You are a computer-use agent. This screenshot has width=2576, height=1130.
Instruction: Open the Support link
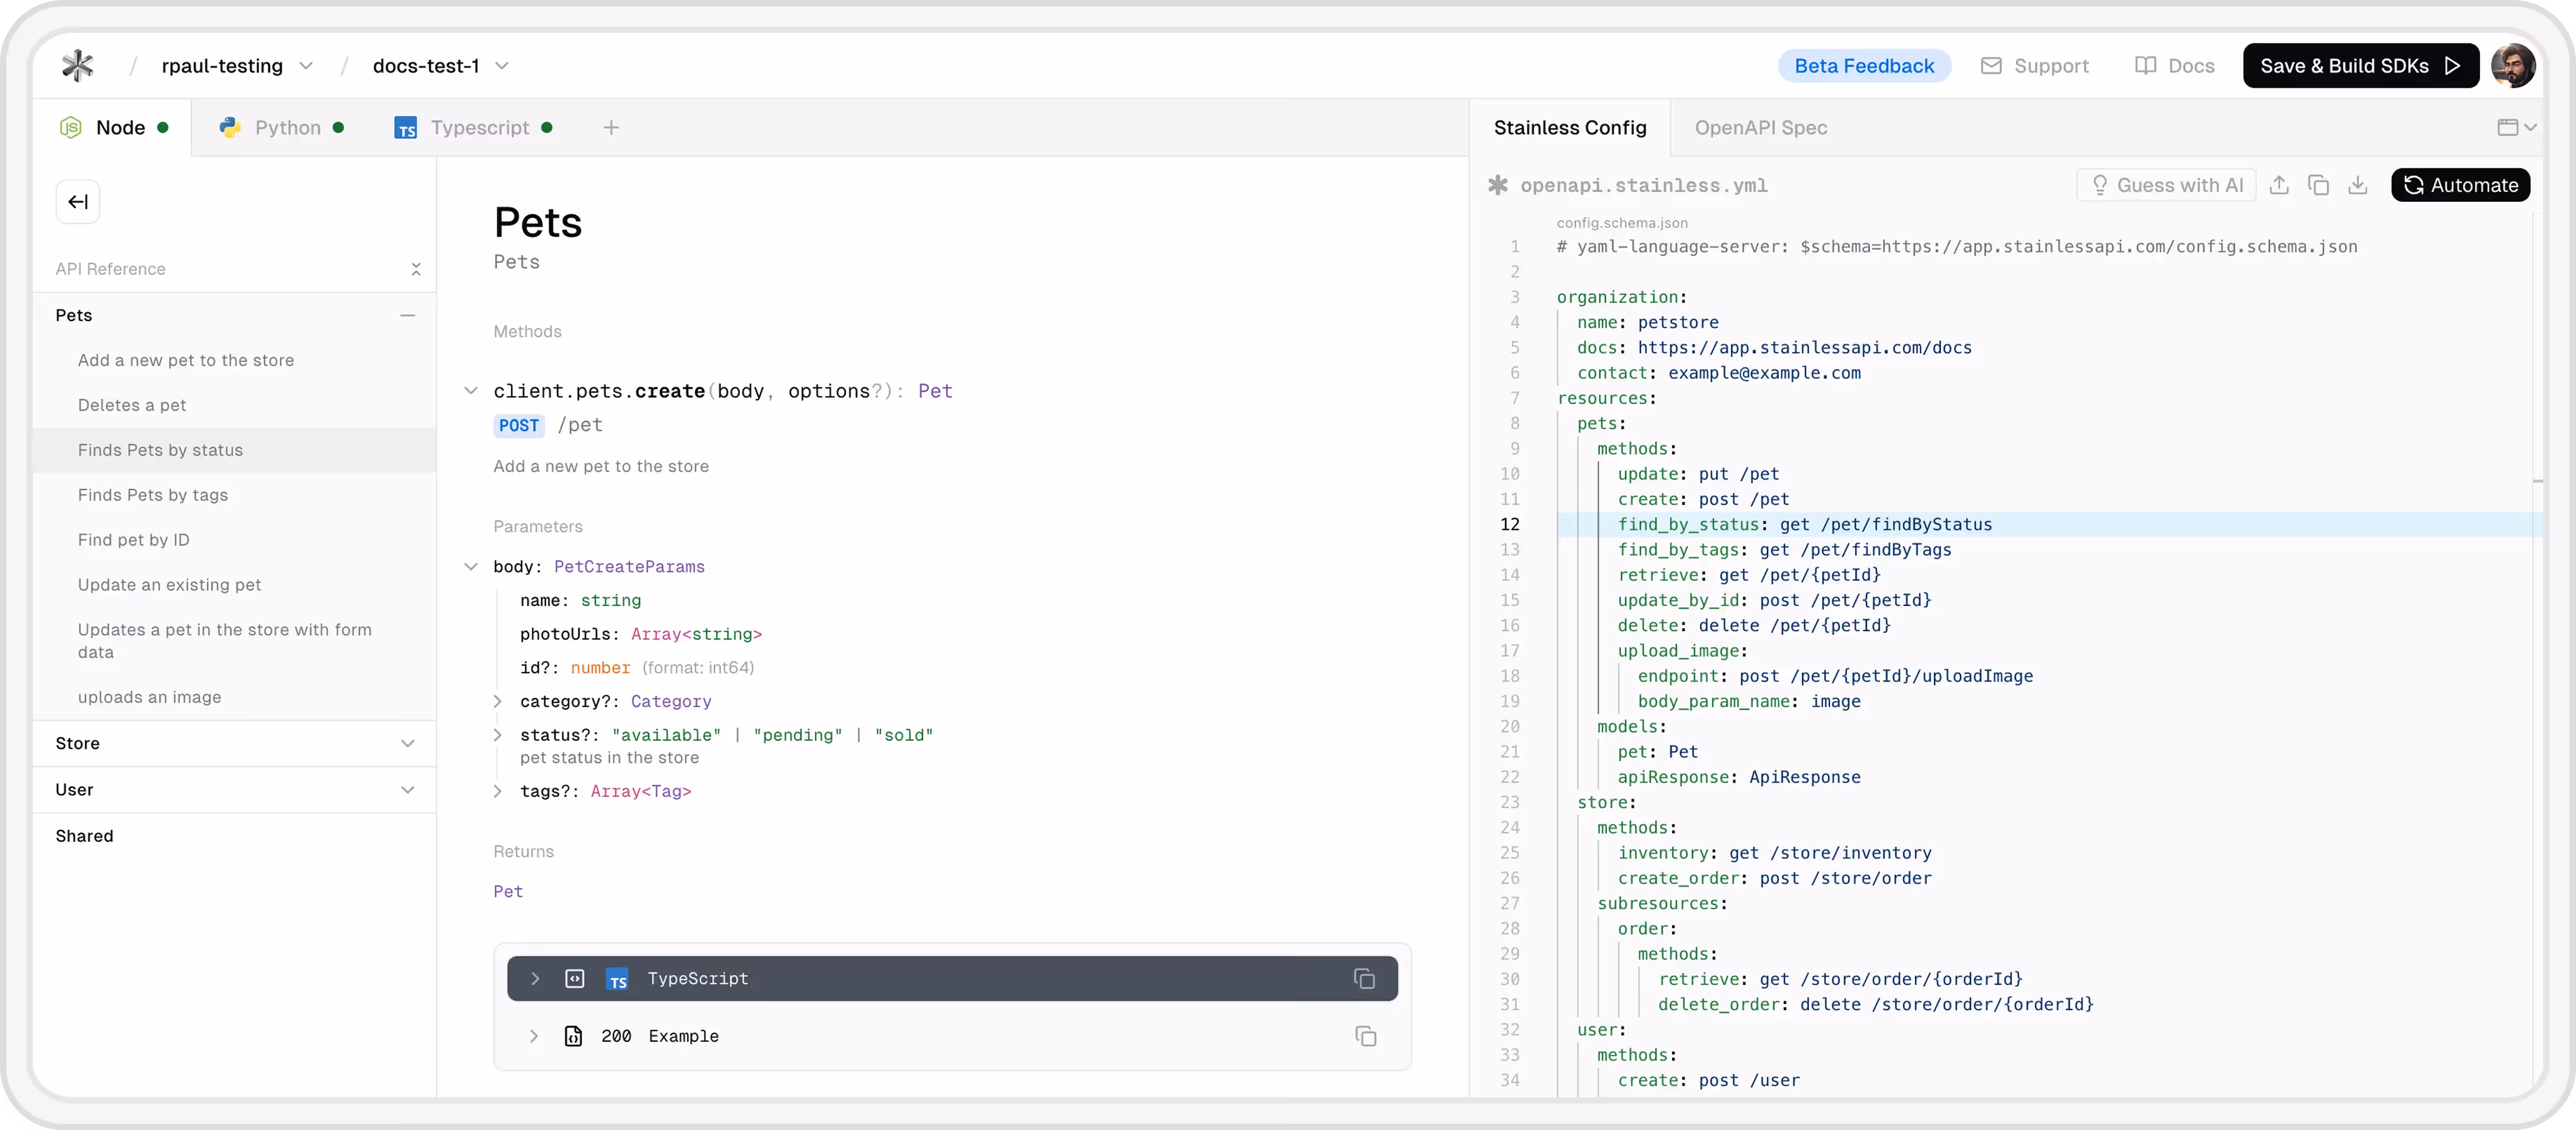point(2034,66)
